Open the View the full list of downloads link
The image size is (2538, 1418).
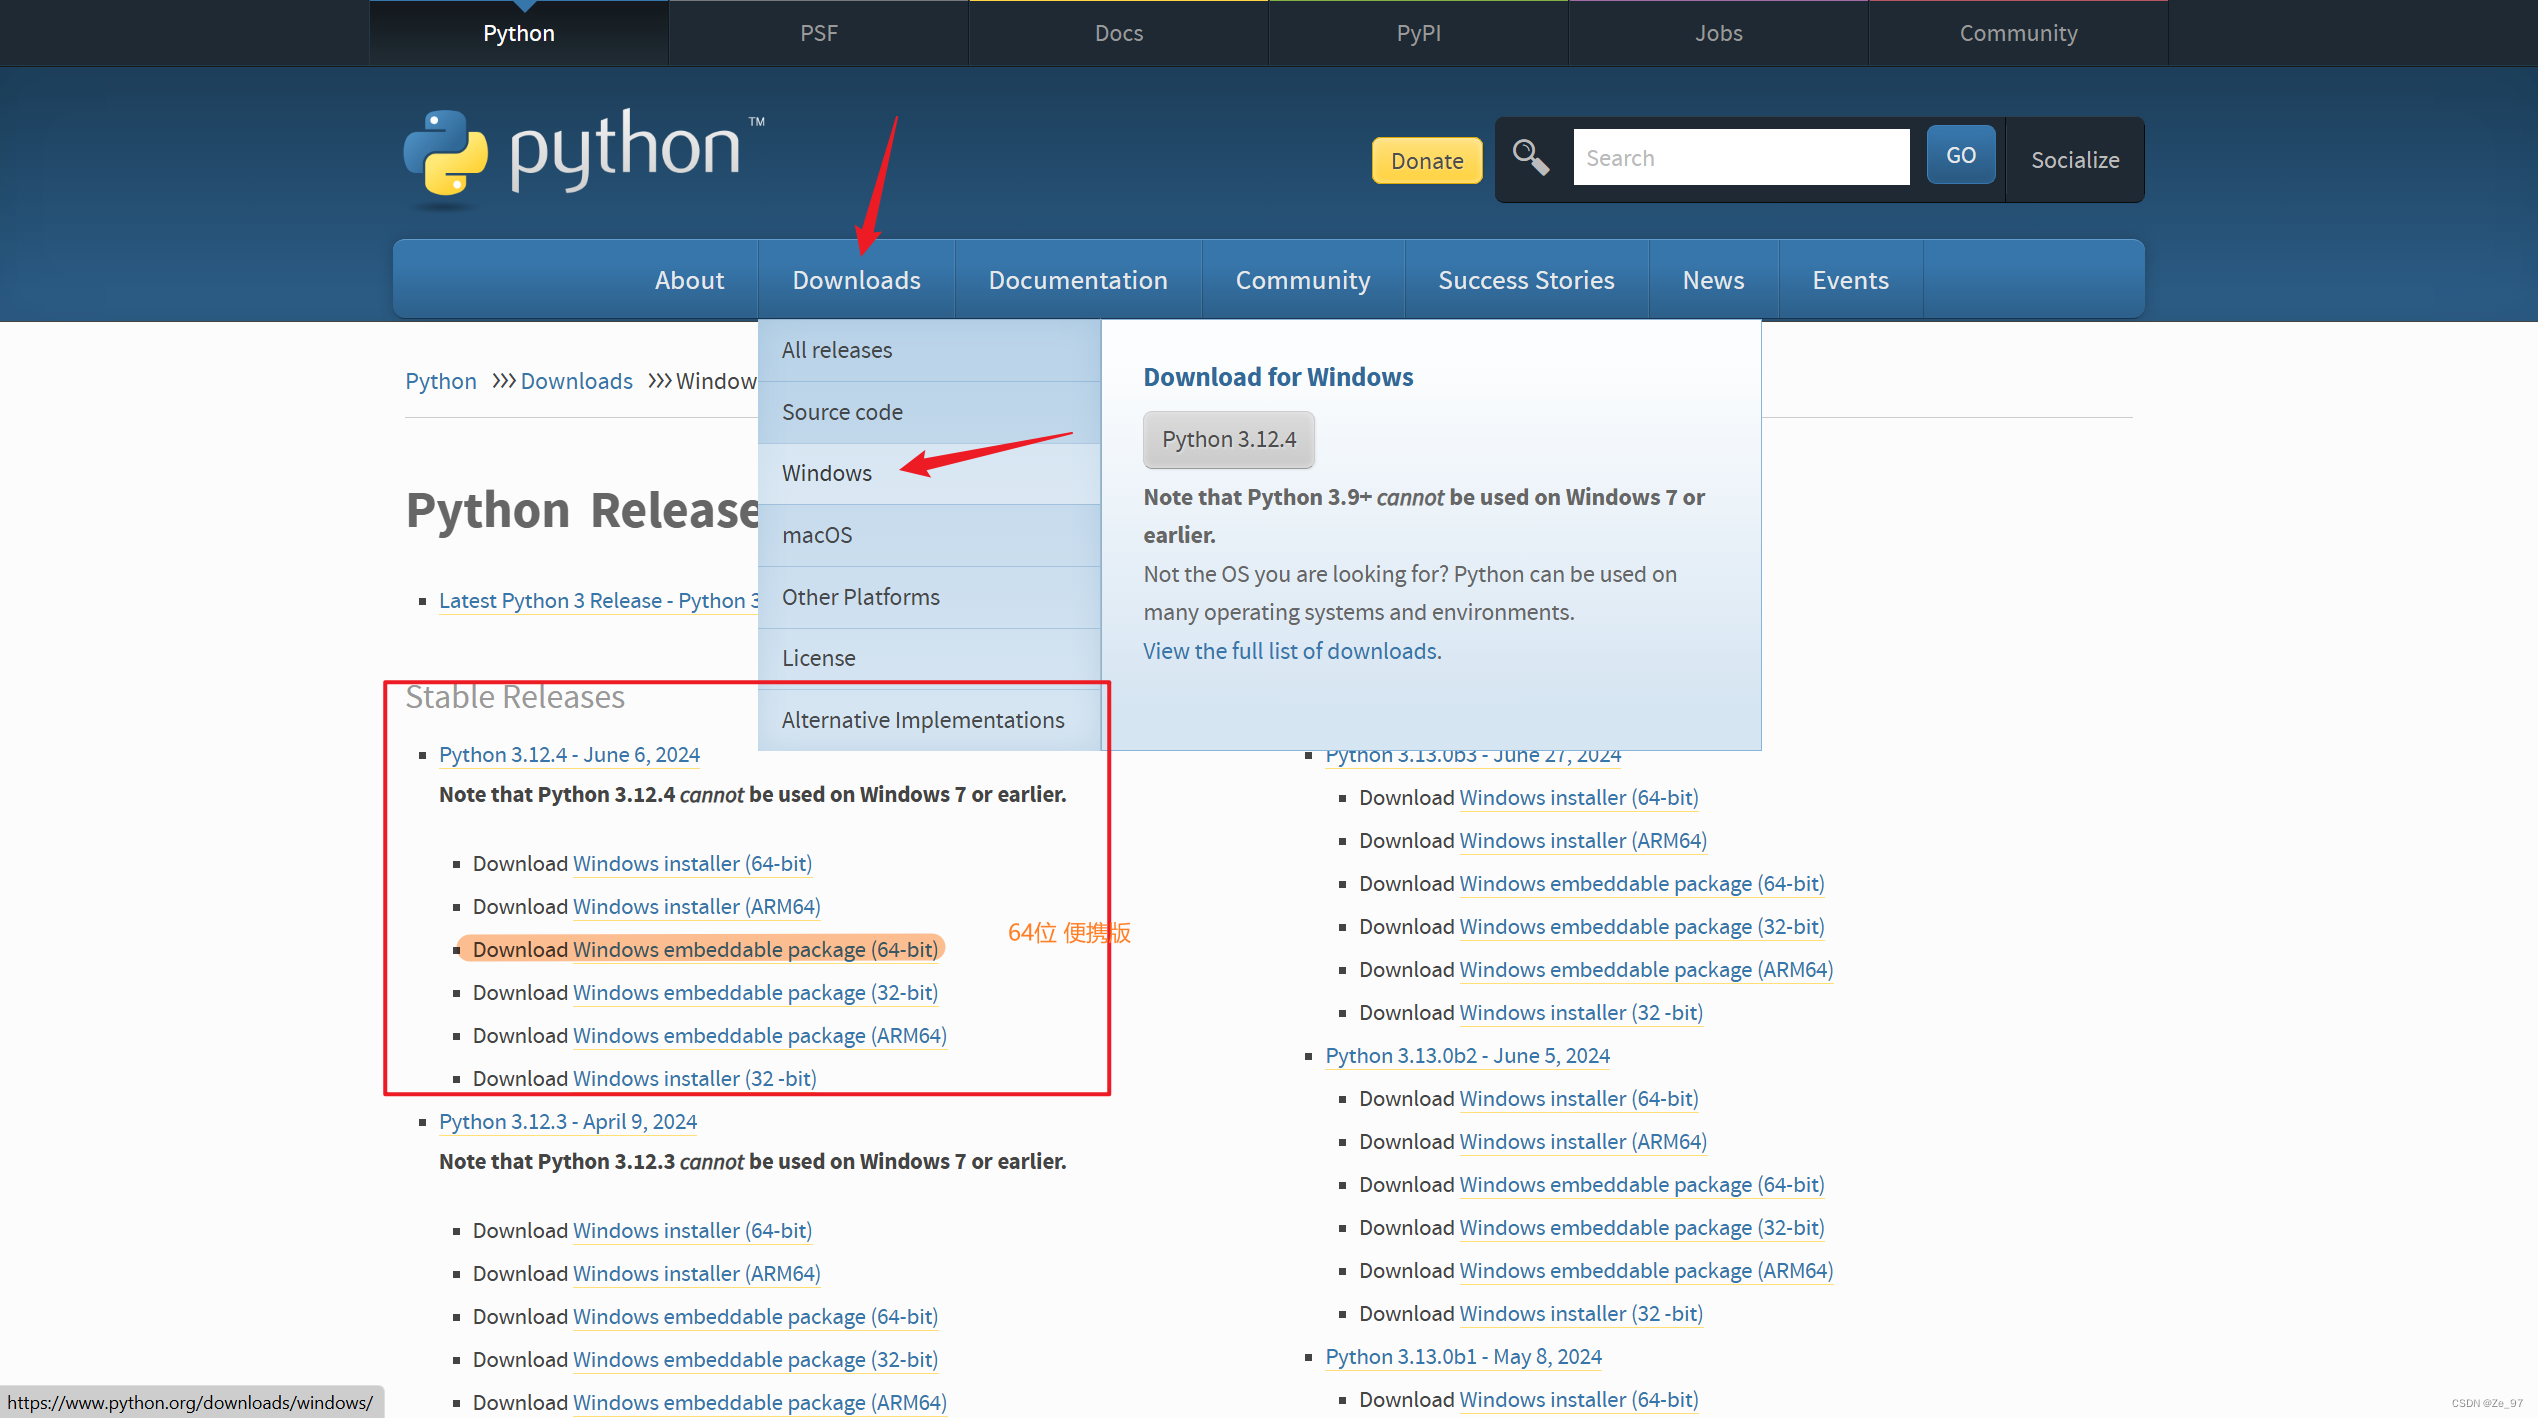(1292, 651)
